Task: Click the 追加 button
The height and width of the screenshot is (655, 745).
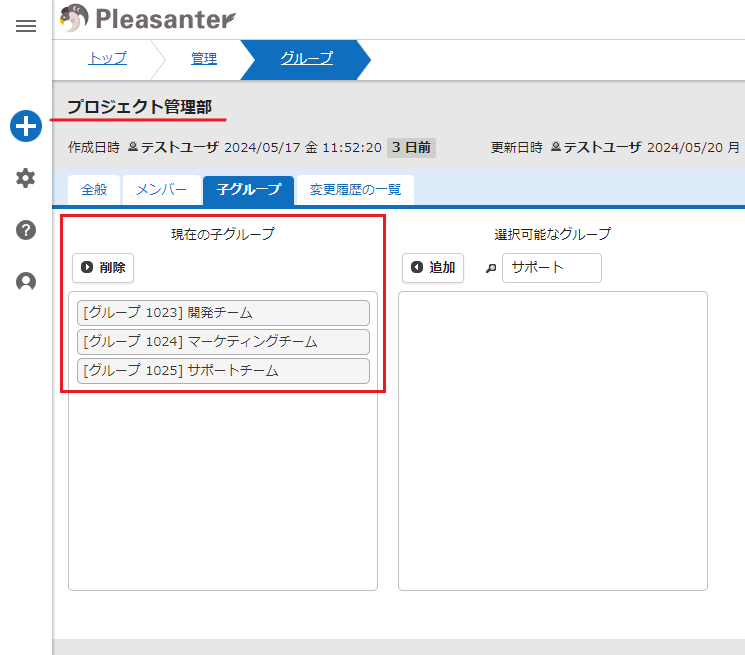Action: (x=433, y=268)
